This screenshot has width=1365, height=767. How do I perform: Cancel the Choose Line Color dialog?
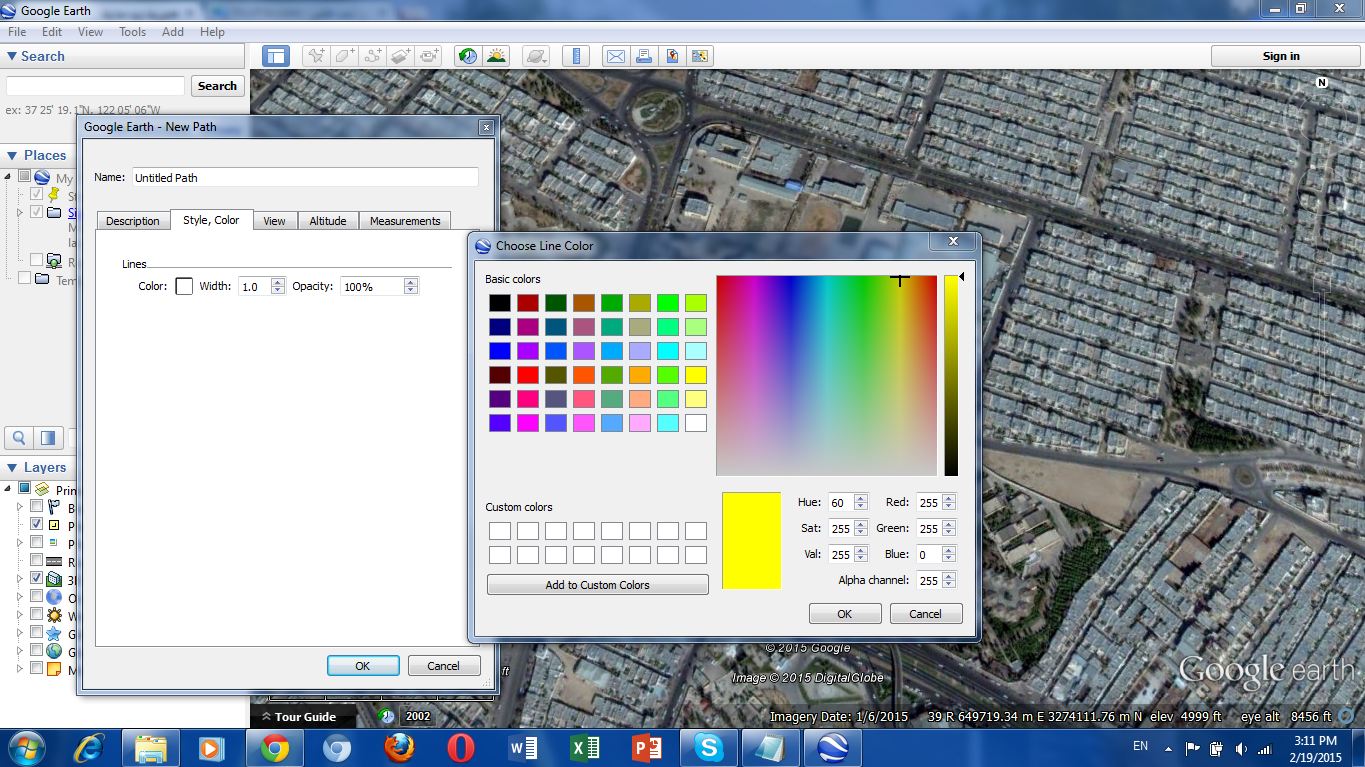click(x=925, y=614)
